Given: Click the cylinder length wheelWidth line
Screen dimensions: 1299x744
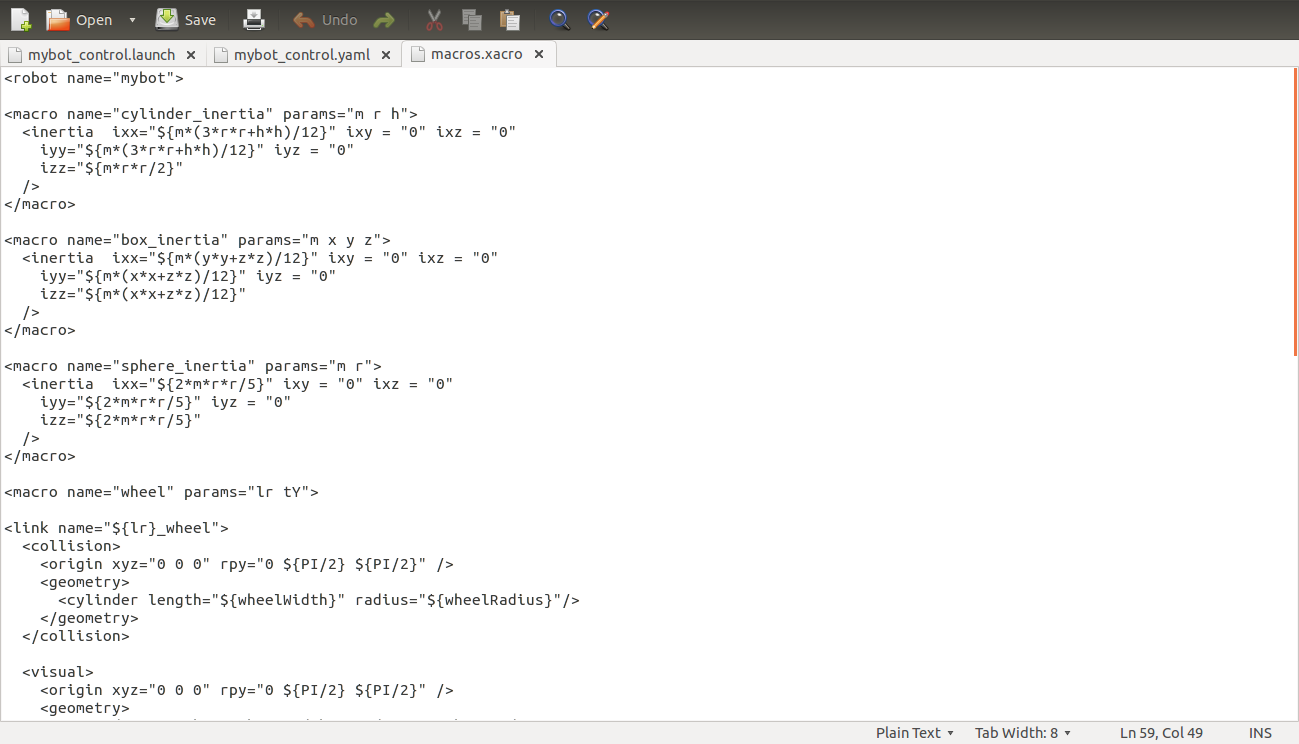Looking at the screenshot, I should [x=319, y=600].
